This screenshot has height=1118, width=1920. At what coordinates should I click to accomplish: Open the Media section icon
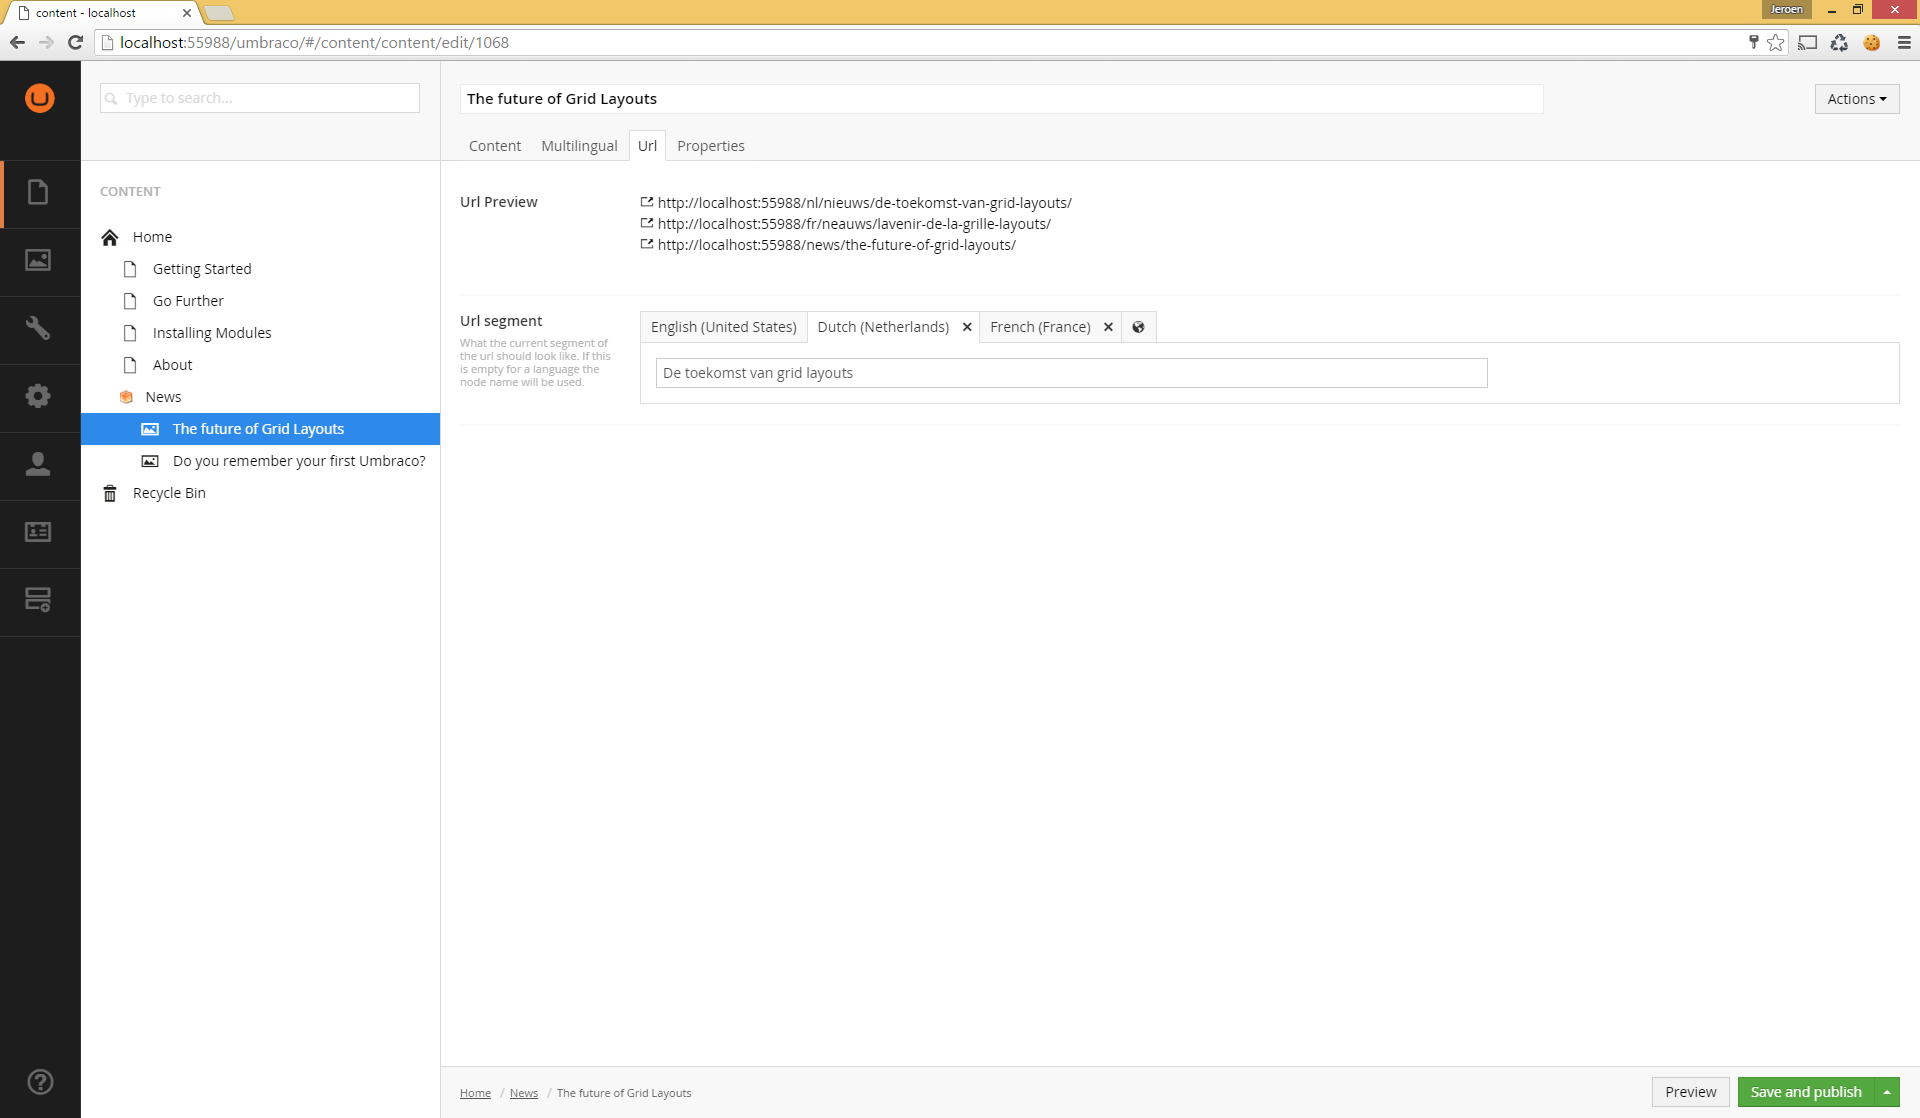click(38, 260)
